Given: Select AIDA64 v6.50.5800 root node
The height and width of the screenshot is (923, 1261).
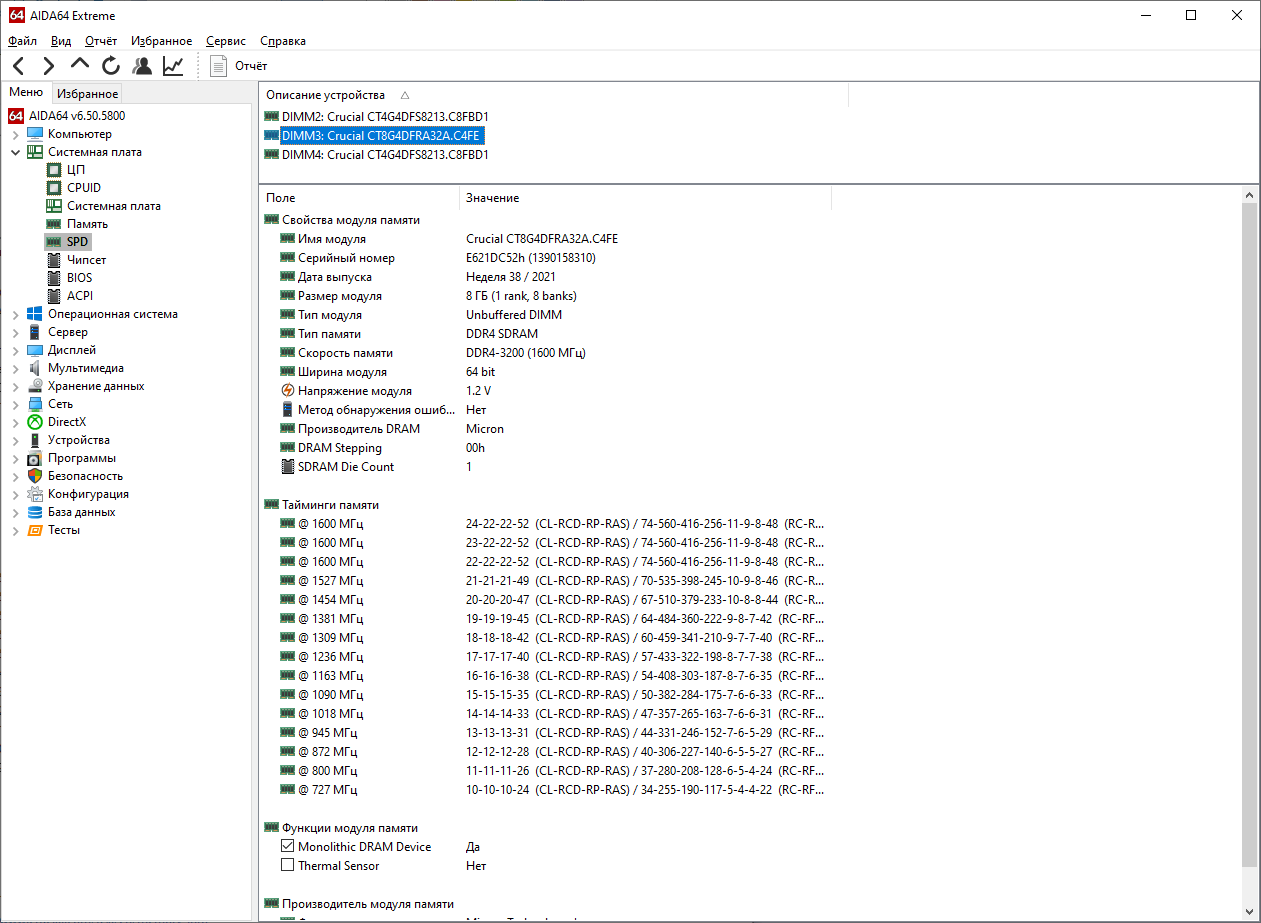Looking at the screenshot, I should coord(77,116).
